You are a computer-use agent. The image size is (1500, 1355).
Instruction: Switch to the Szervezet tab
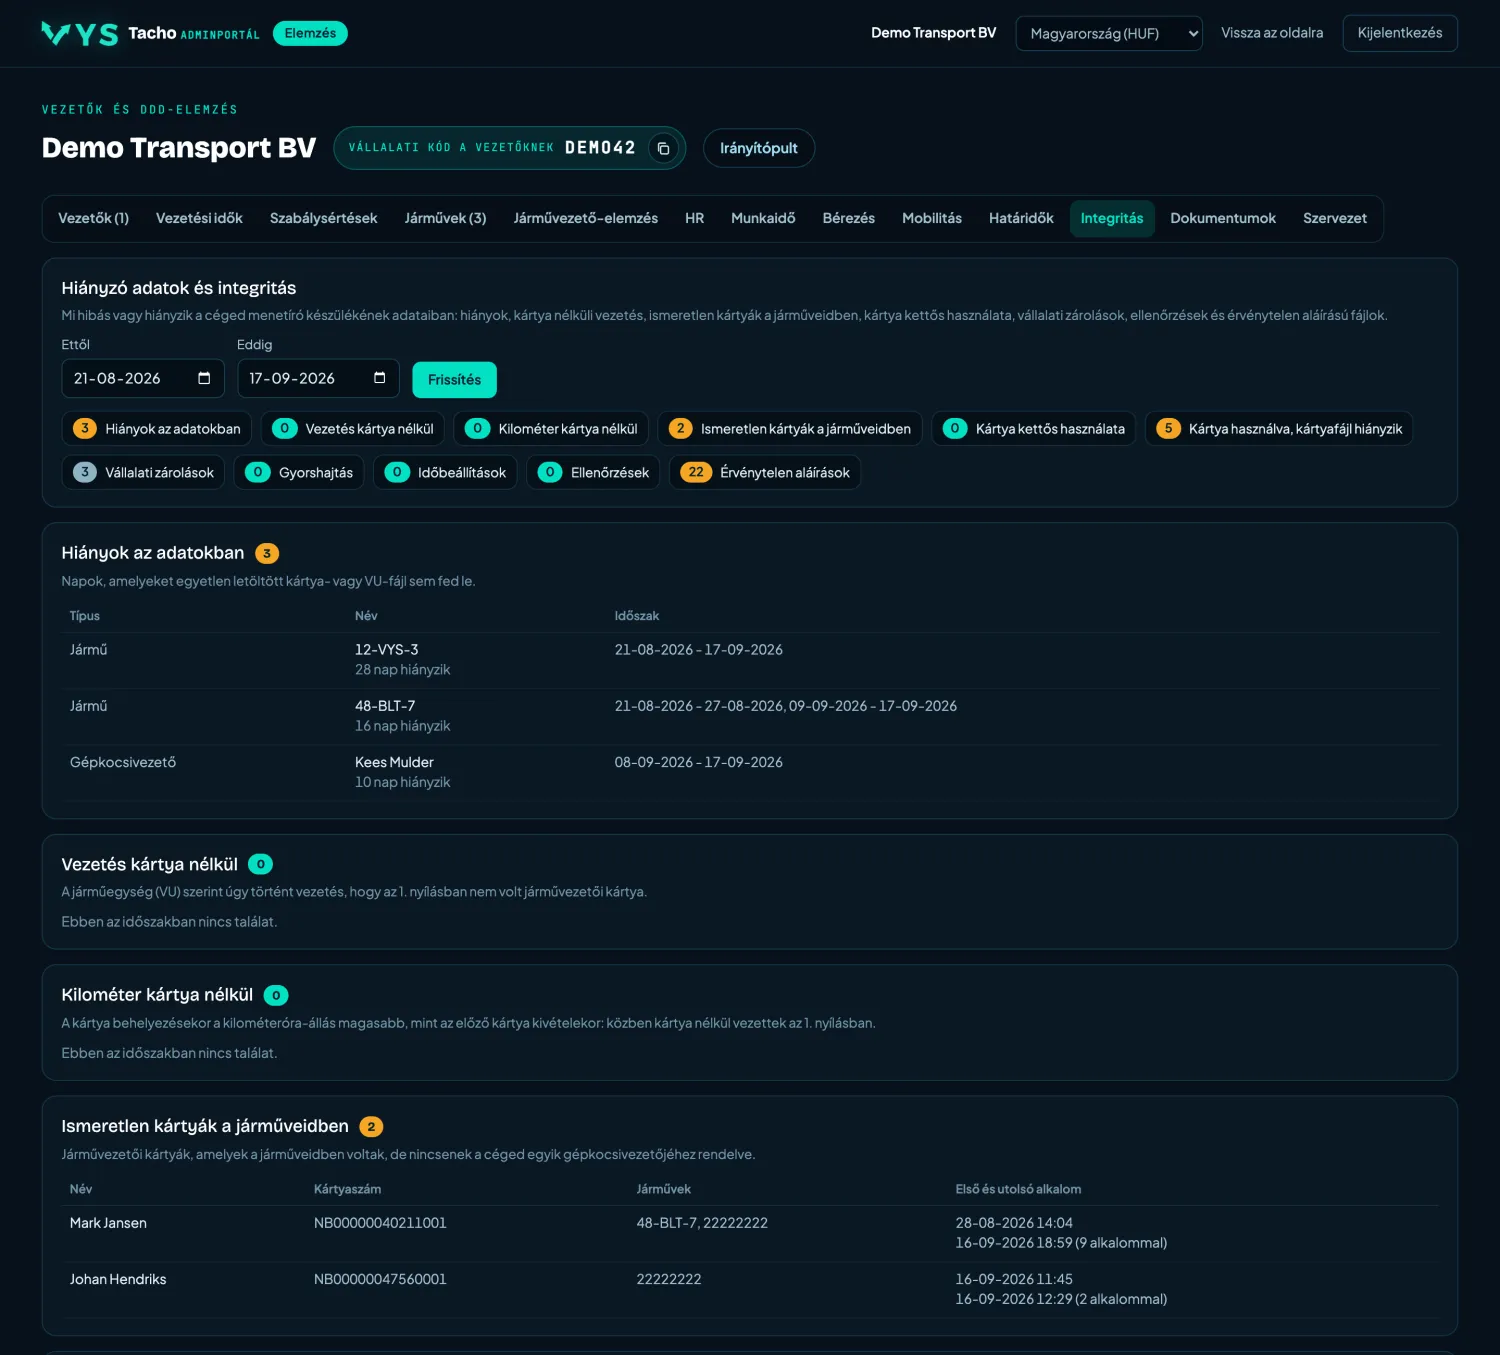(1335, 218)
